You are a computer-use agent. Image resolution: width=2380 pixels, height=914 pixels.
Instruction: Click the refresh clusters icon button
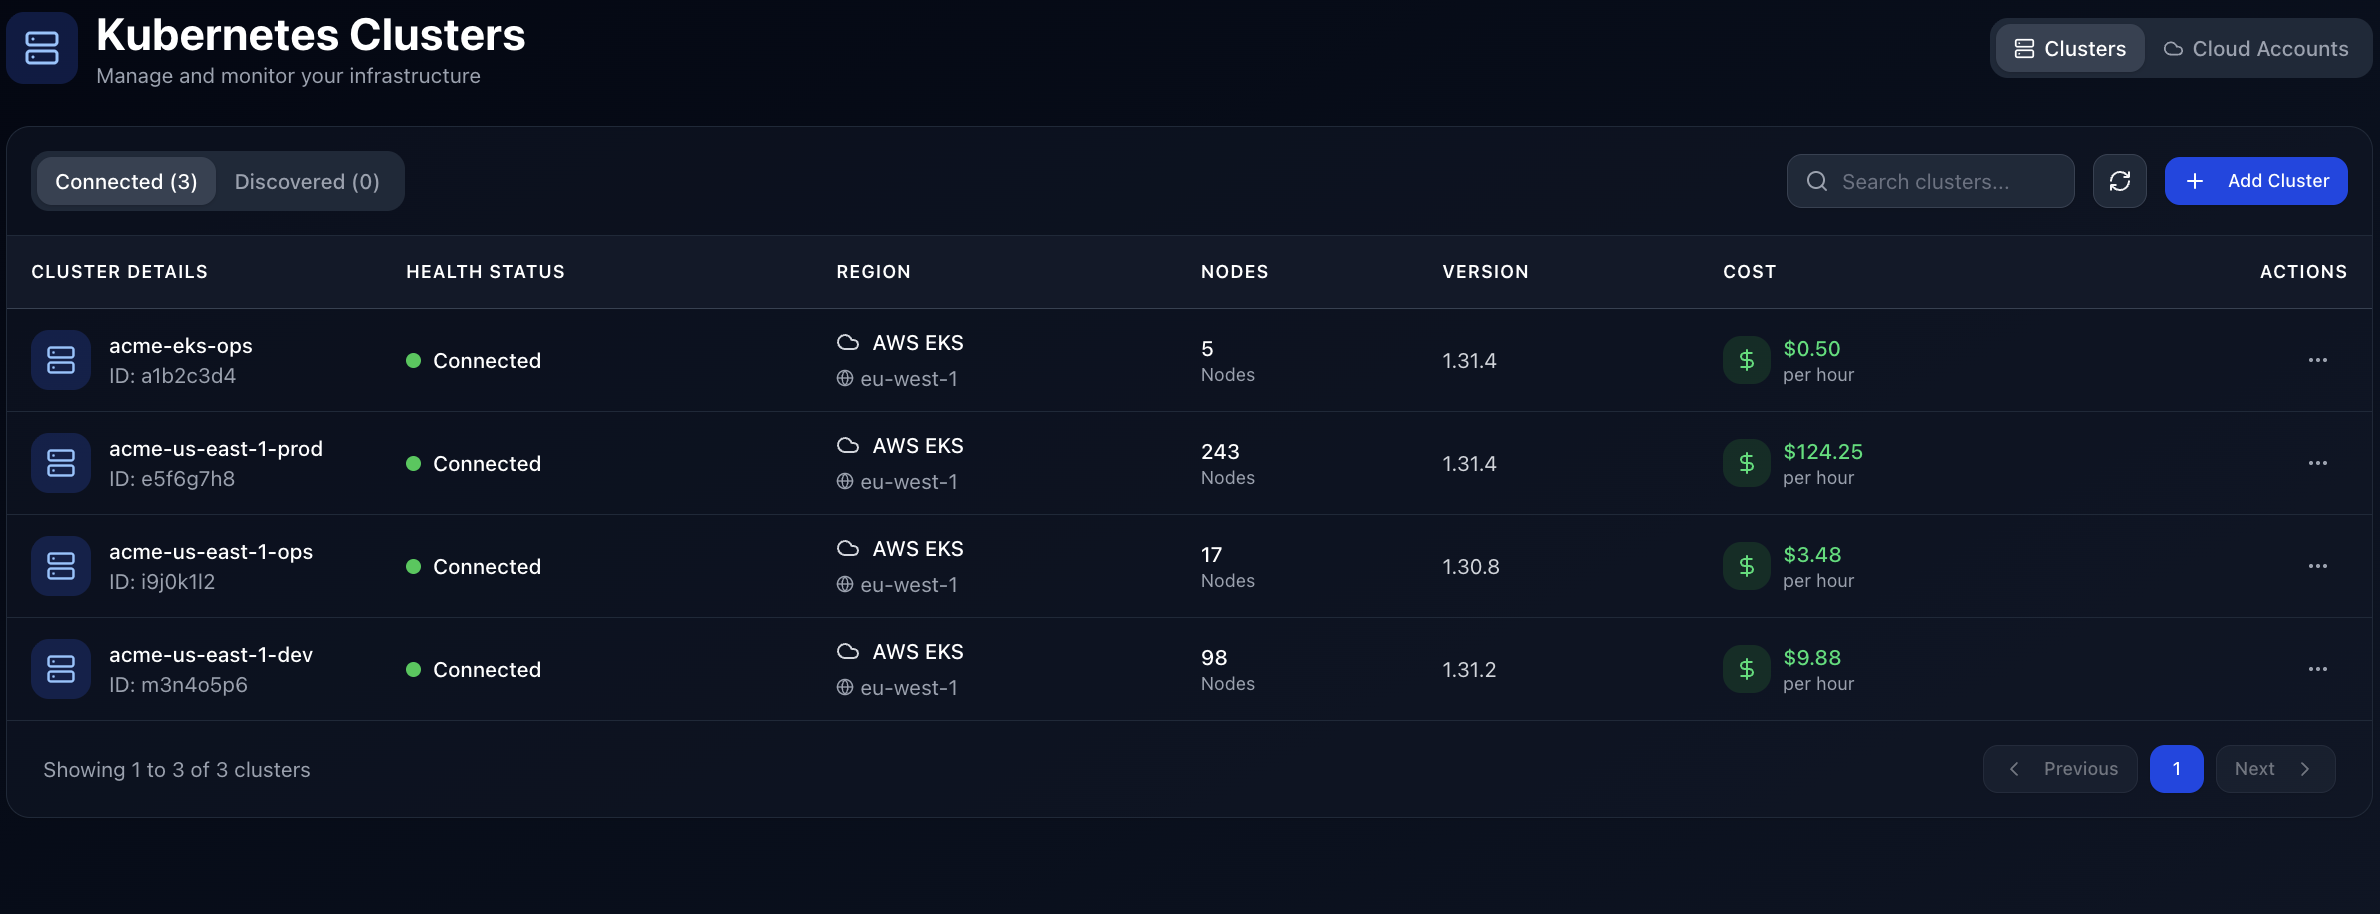pyautogui.click(x=2119, y=181)
